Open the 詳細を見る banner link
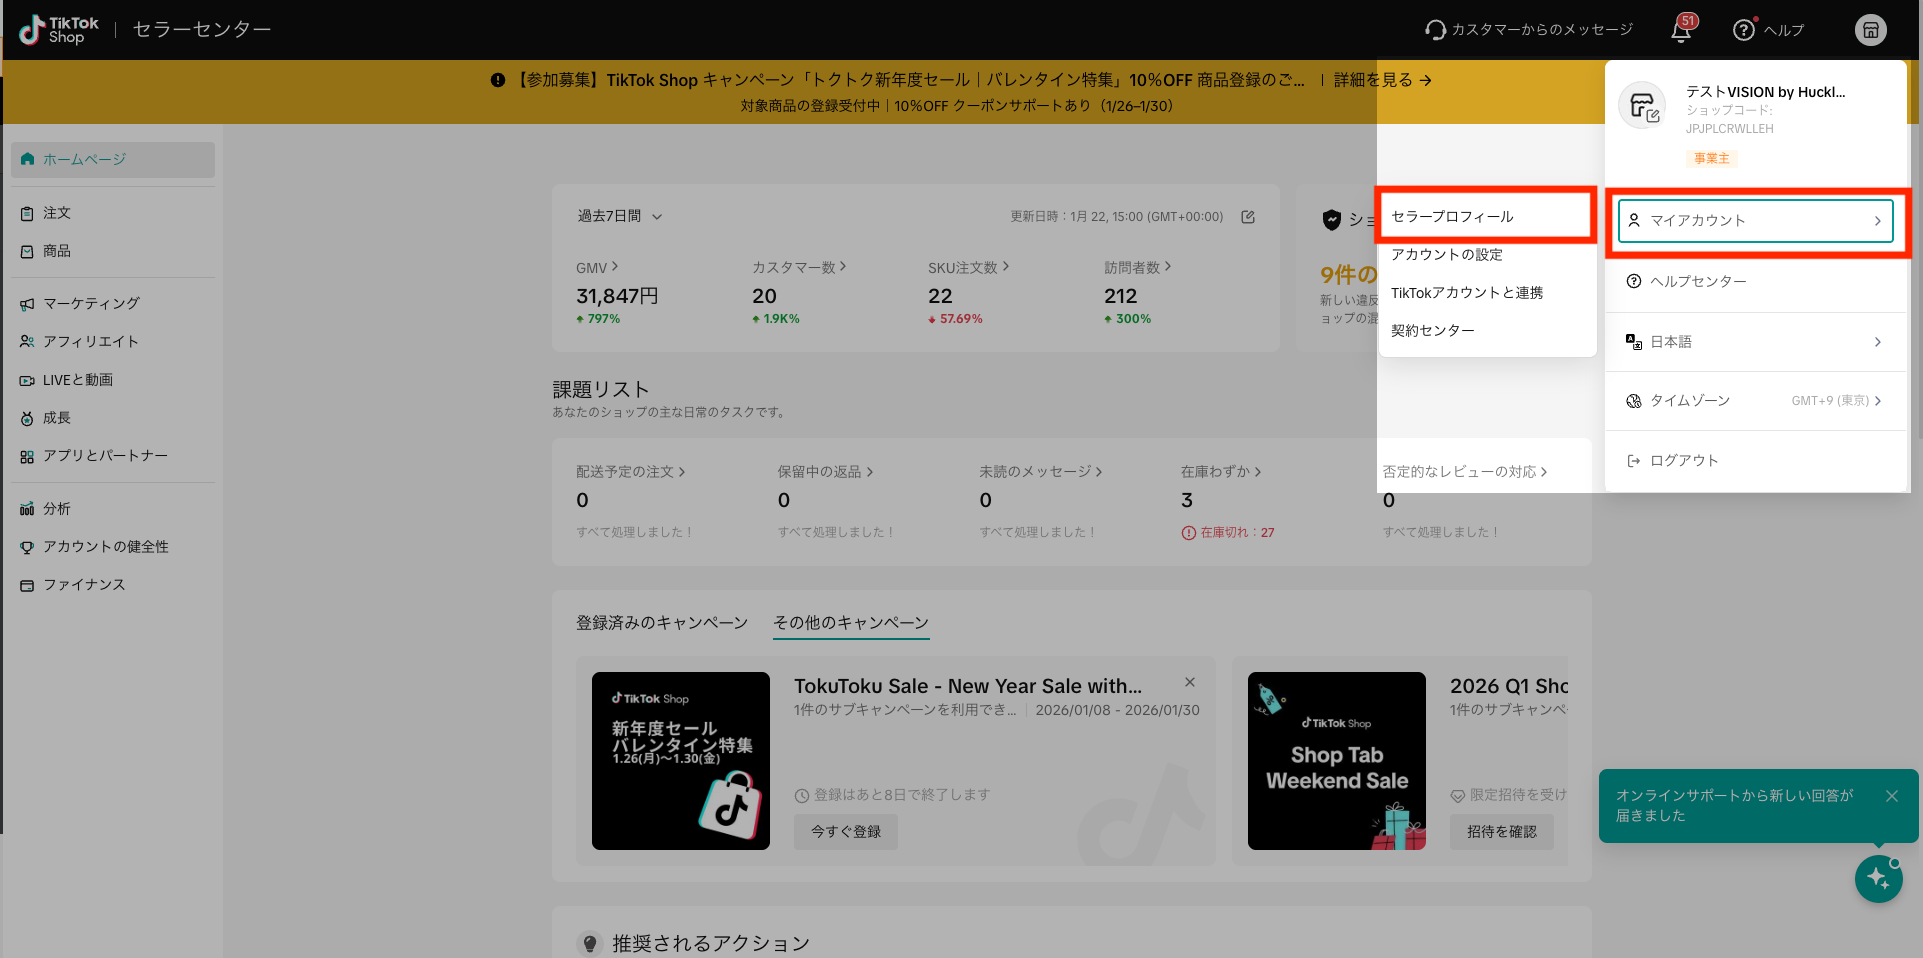 coord(1383,80)
